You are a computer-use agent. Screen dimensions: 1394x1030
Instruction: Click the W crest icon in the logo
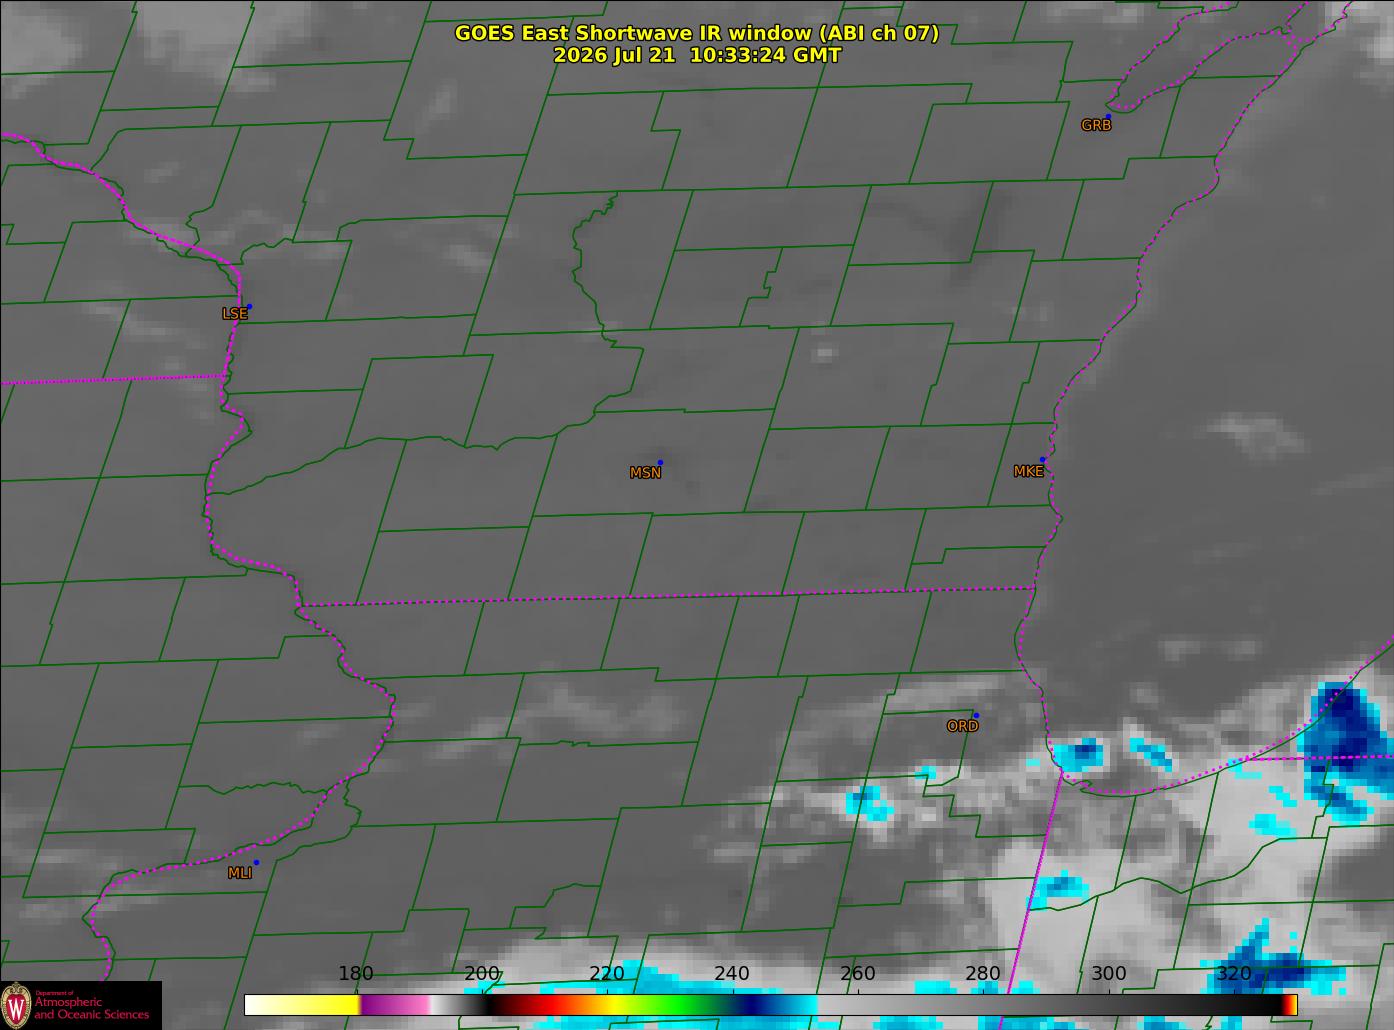click(16, 1005)
